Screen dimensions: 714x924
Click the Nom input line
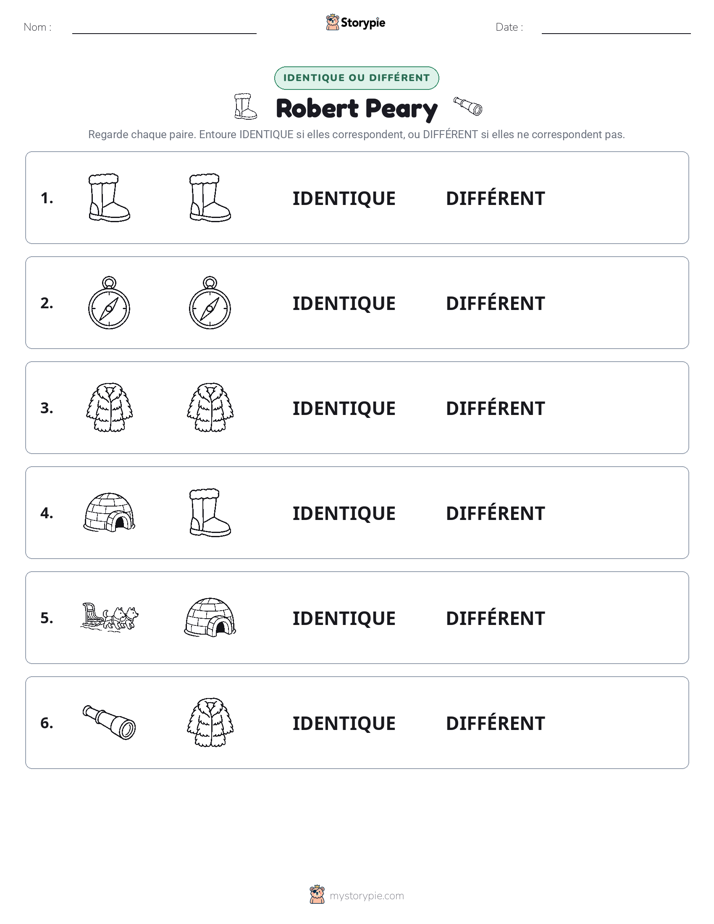pyautogui.click(x=164, y=28)
